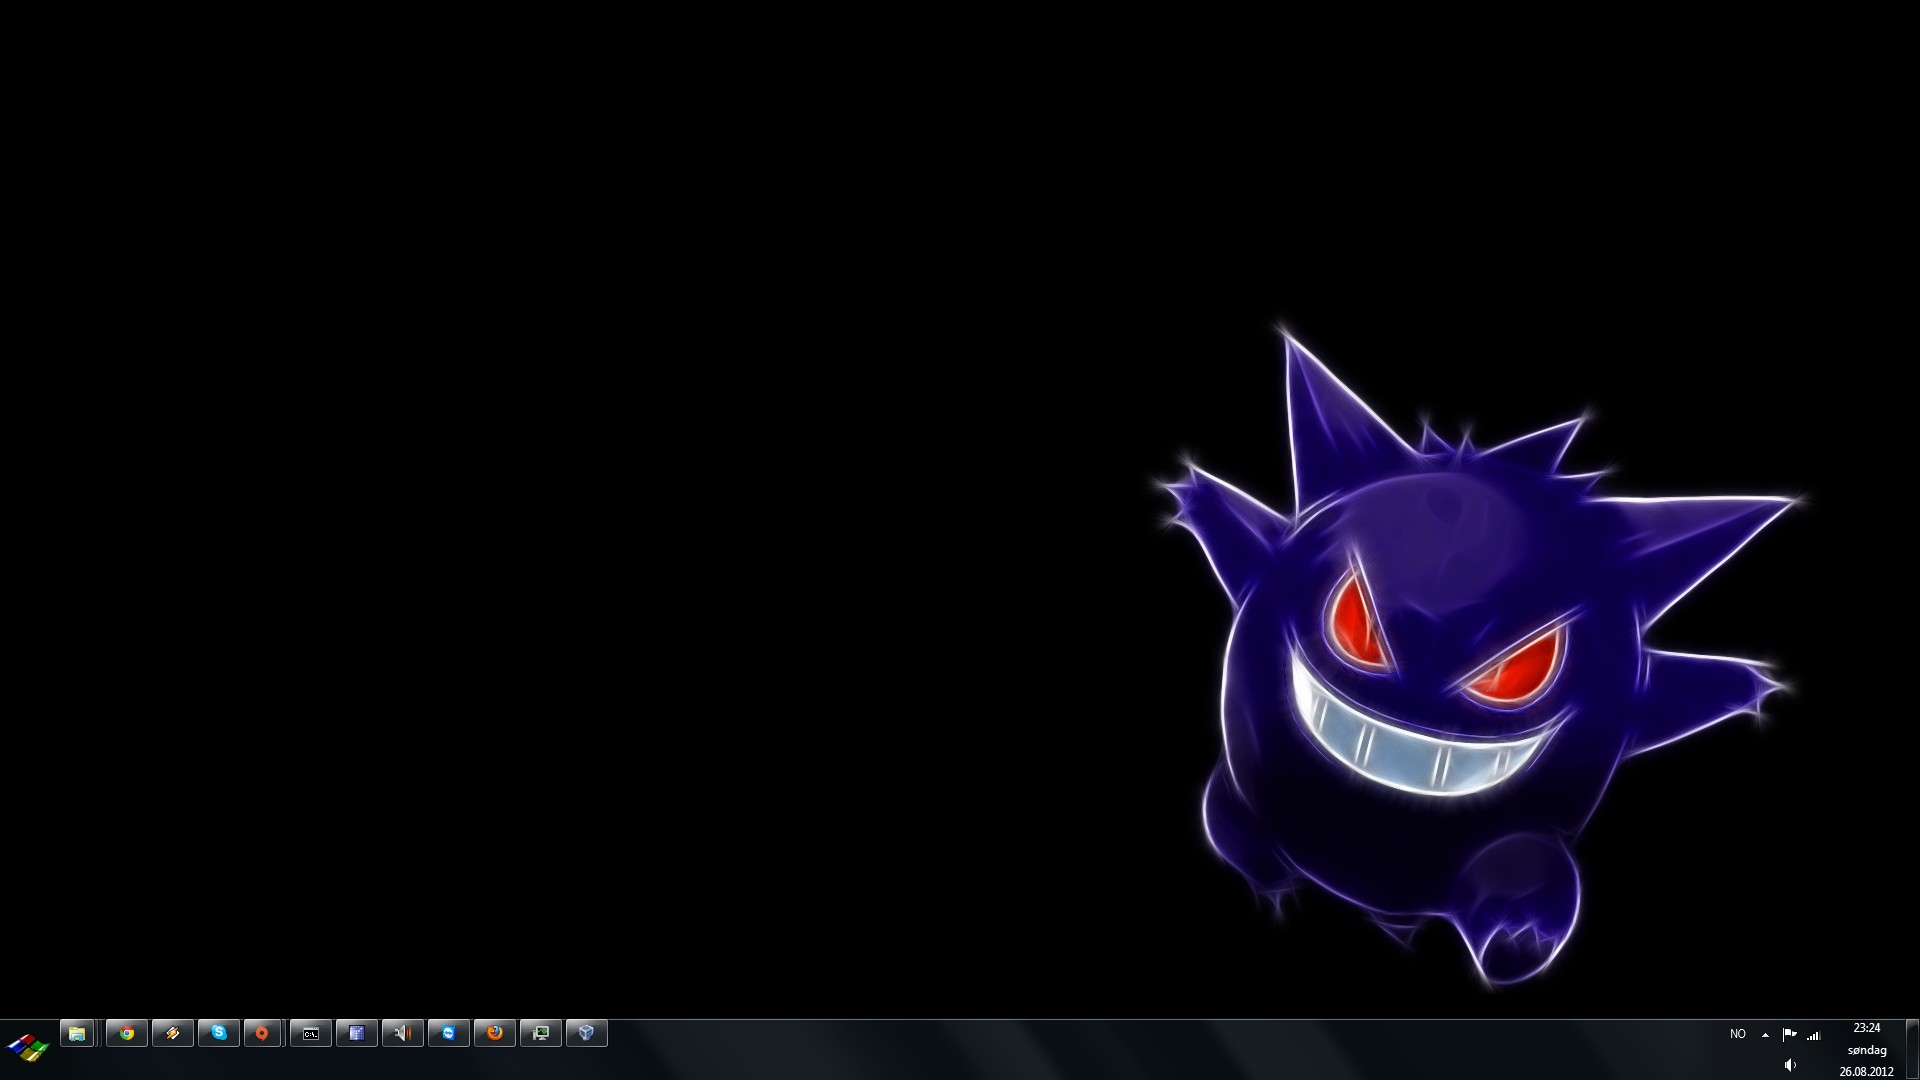Open the Command Prompt taskbar button

pyautogui.click(x=311, y=1033)
